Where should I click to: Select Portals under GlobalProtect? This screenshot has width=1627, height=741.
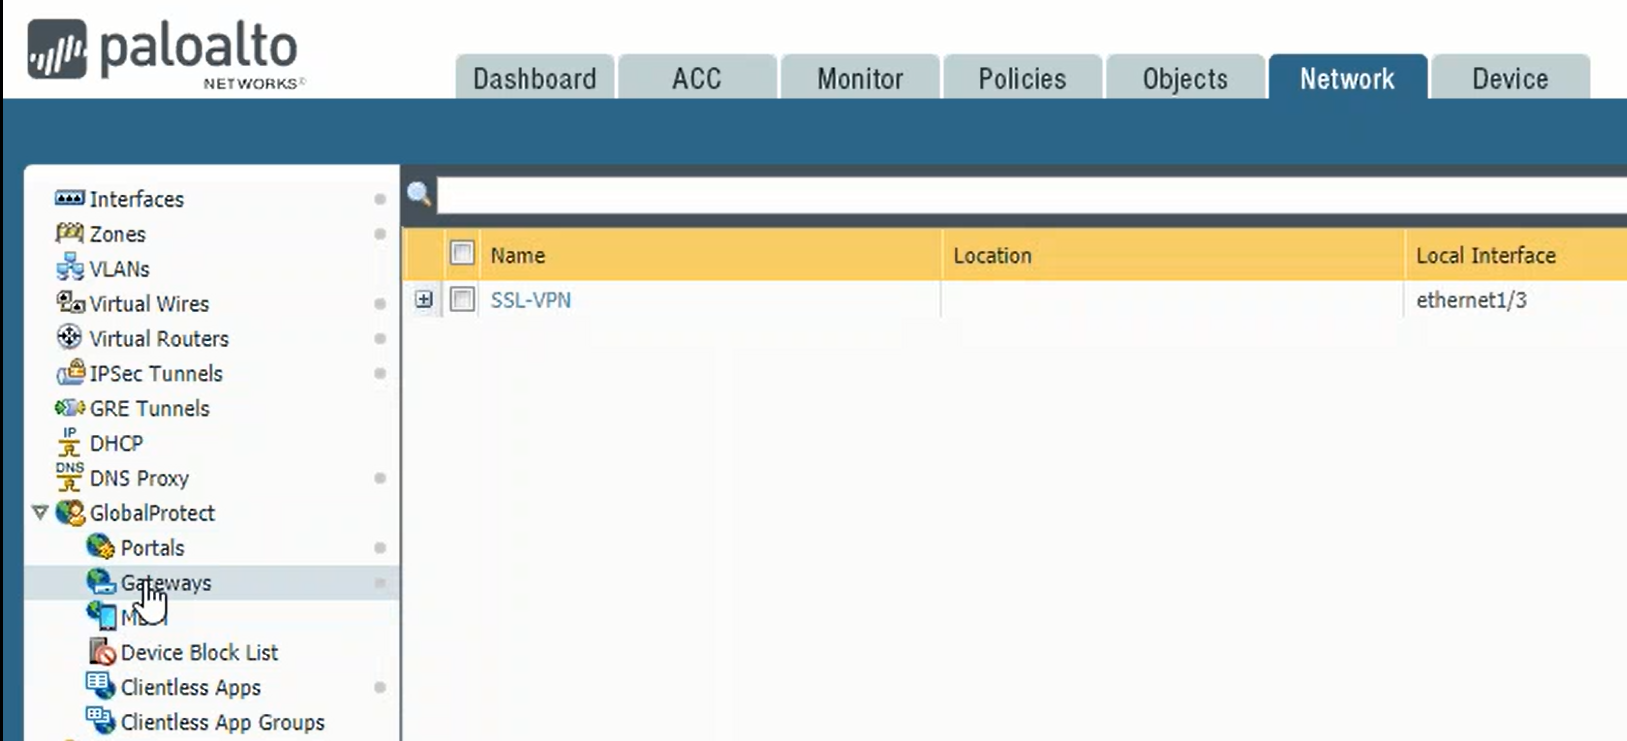[152, 548]
